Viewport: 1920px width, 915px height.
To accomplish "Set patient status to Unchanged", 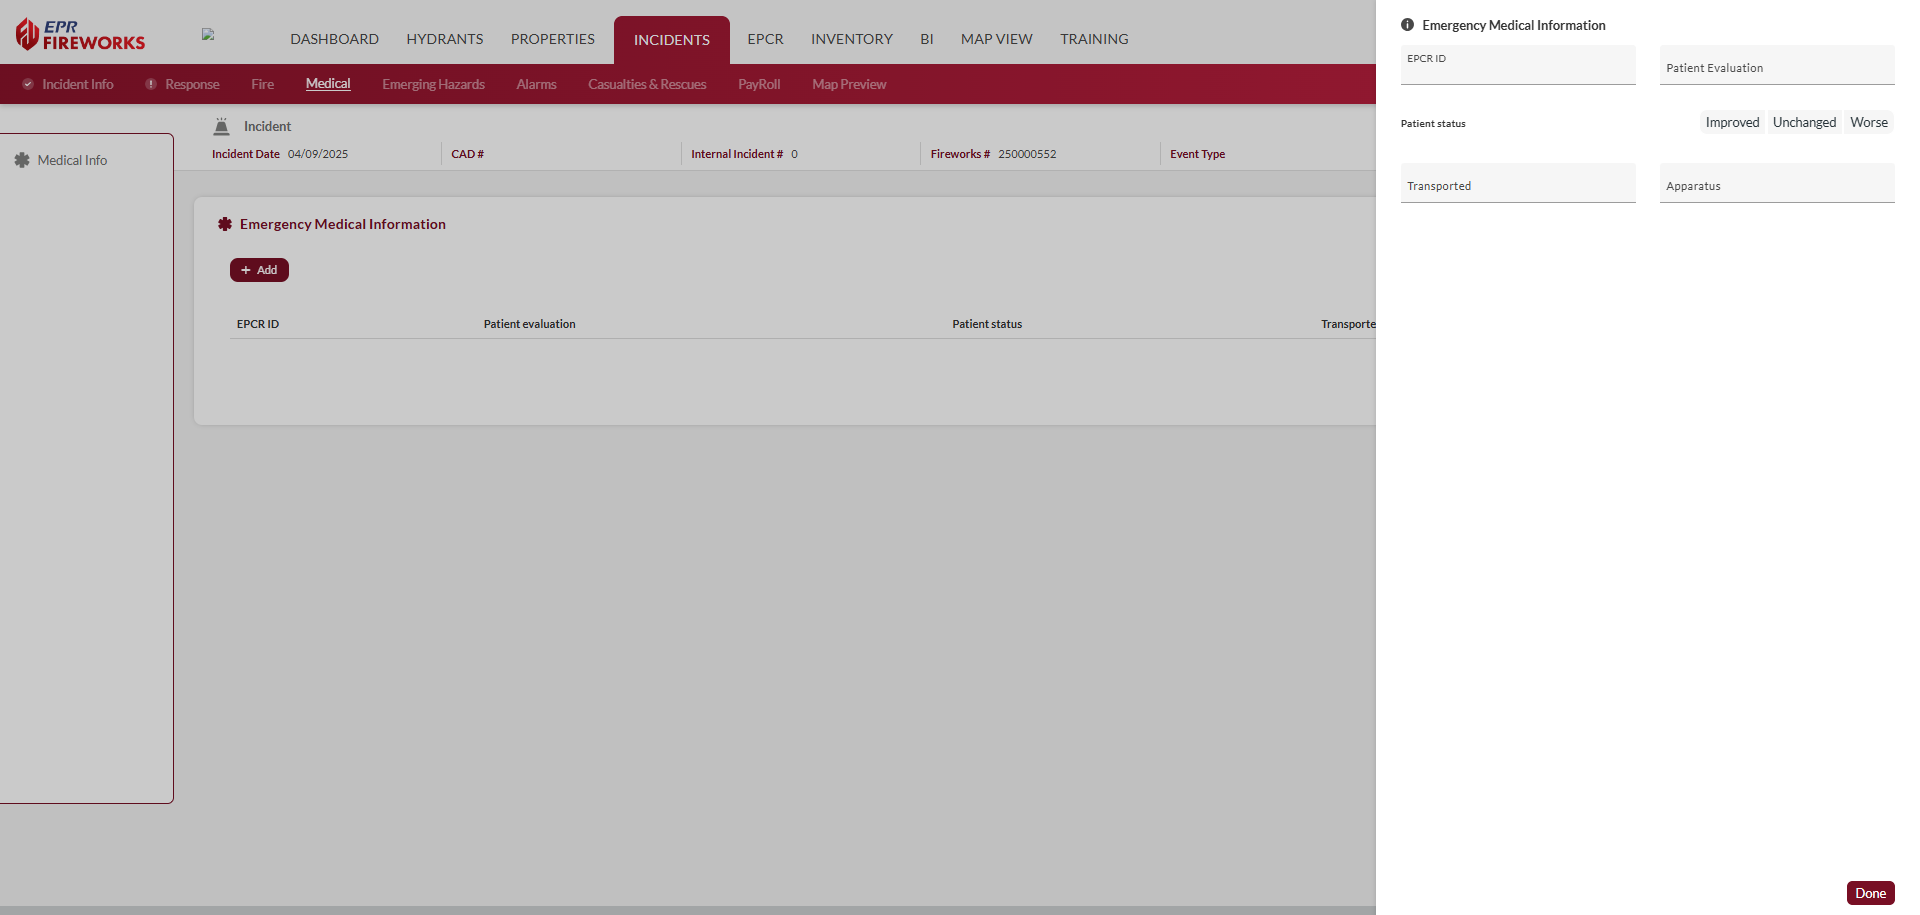I will point(1804,122).
